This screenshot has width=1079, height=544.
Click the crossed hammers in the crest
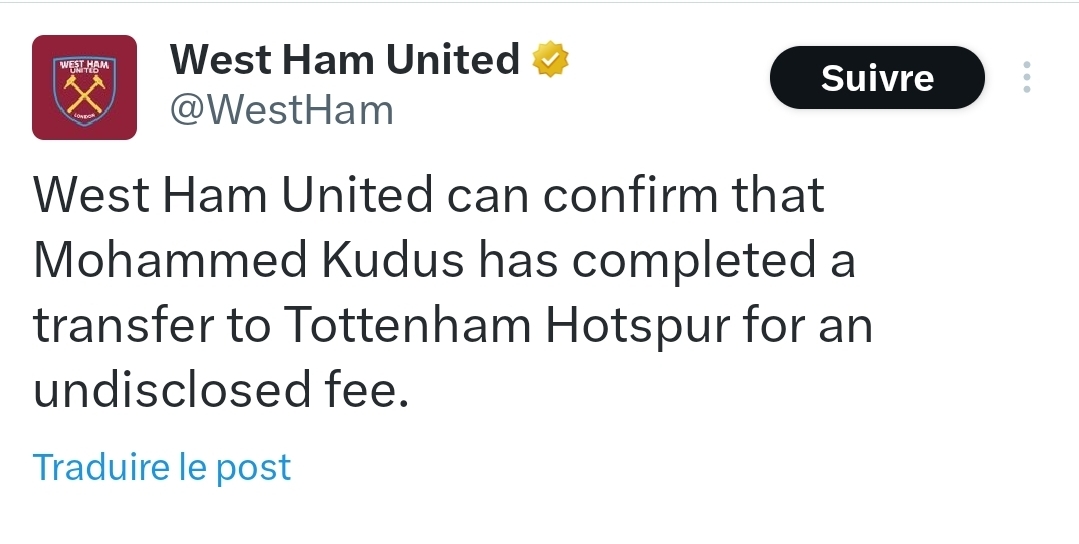(x=84, y=93)
